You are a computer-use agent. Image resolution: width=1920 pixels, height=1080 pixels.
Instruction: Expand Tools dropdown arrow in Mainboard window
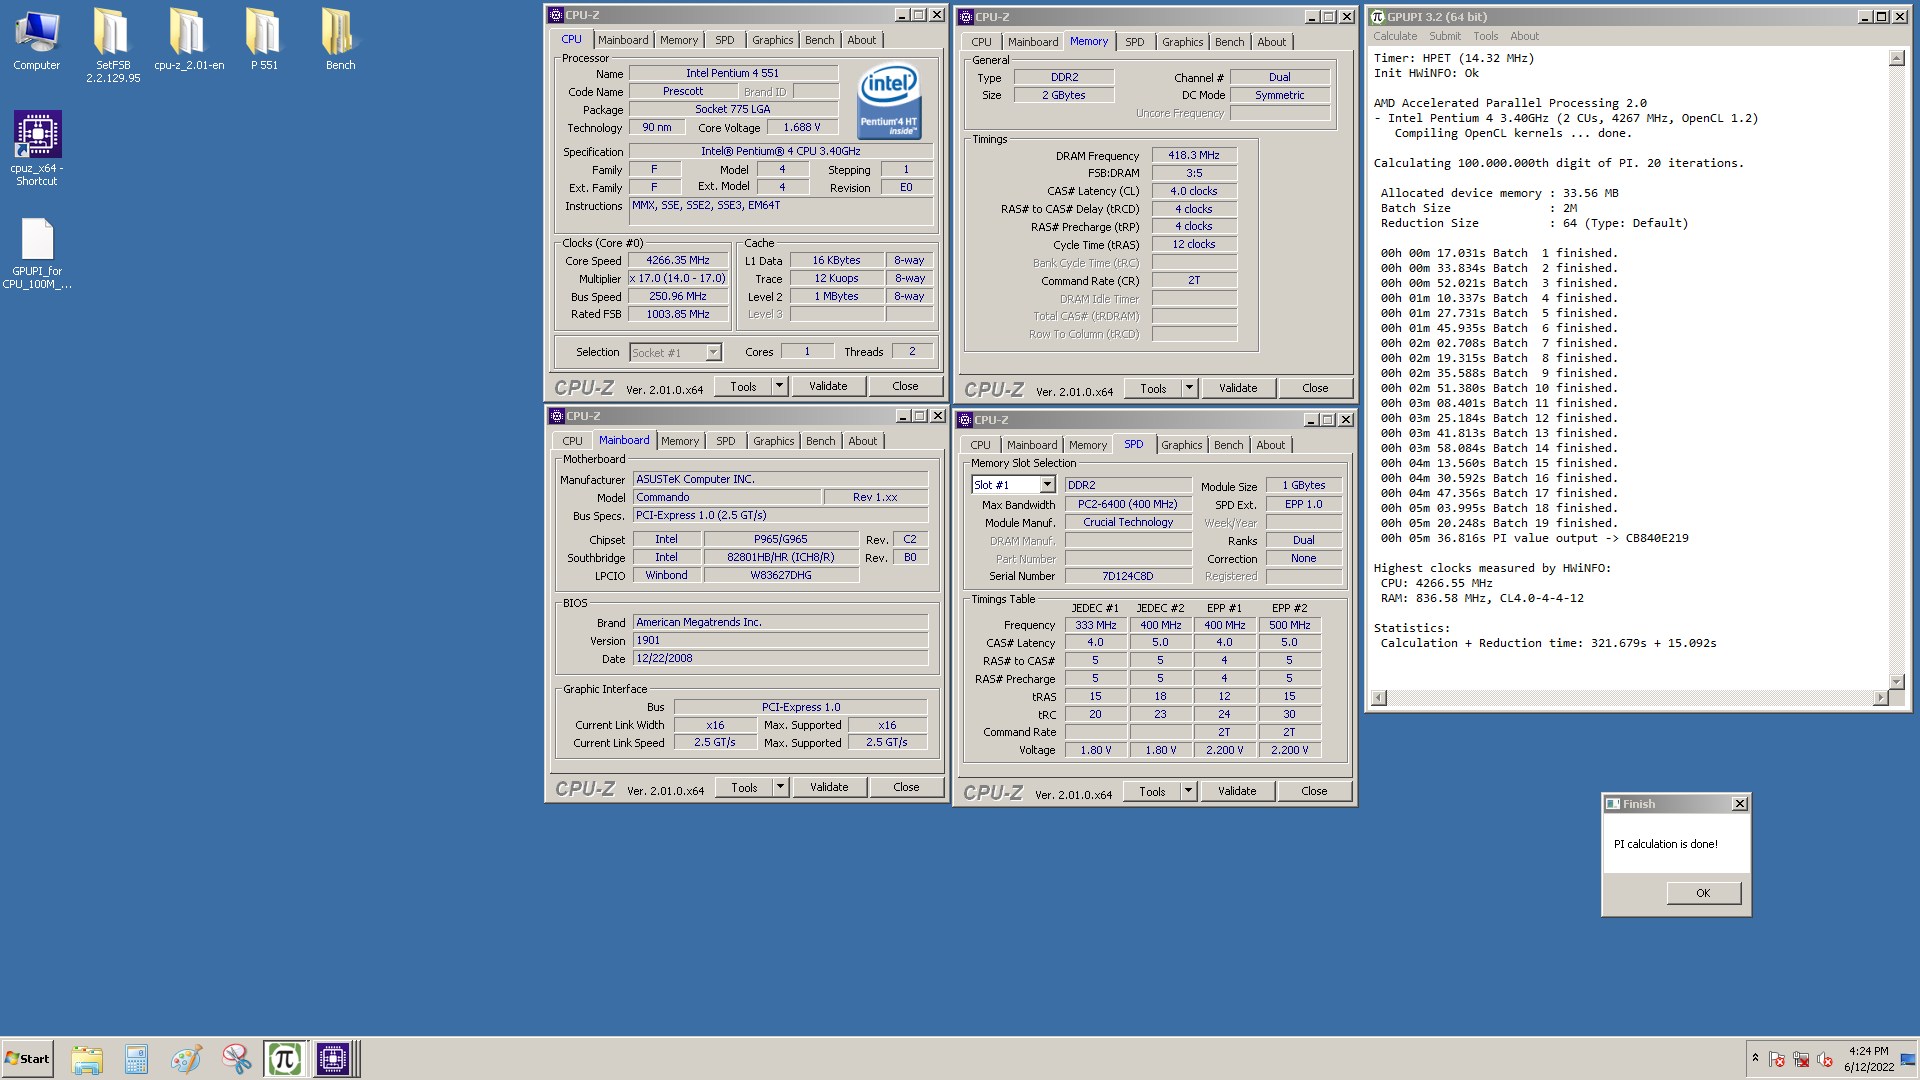(x=780, y=787)
